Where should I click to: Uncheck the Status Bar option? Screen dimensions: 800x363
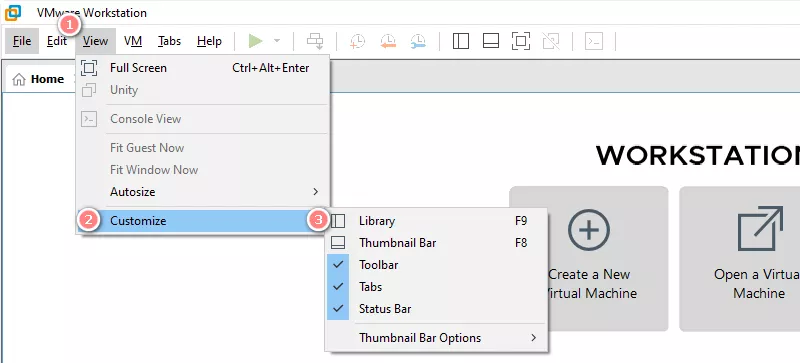coord(437,309)
